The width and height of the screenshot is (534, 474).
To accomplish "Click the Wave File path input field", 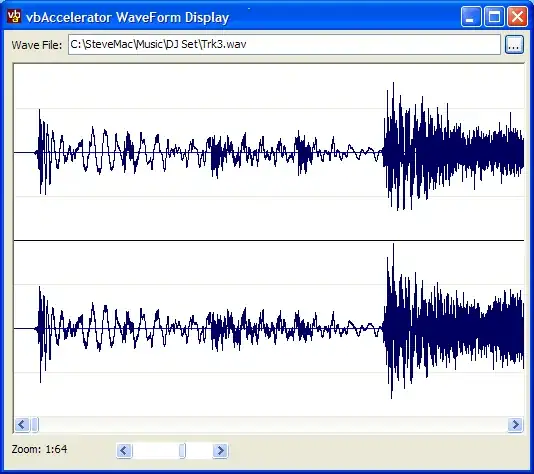I will pyautogui.click(x=284, y=44).
